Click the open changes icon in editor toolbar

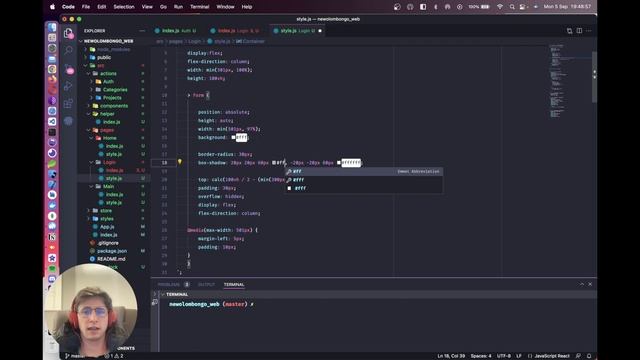pos(569,31)
